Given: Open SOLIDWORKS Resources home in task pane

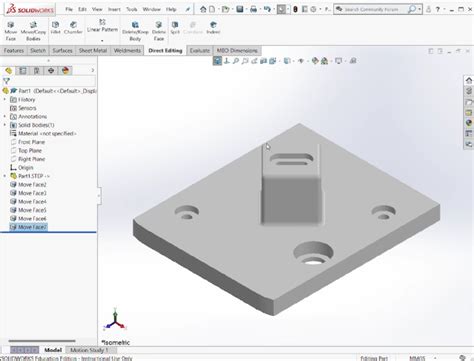Looking at the screenshot, I should pyautogui.click(x=469, y=80).
